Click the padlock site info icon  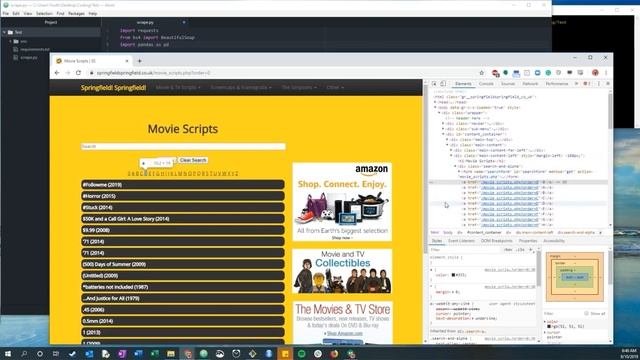point(91,73)
